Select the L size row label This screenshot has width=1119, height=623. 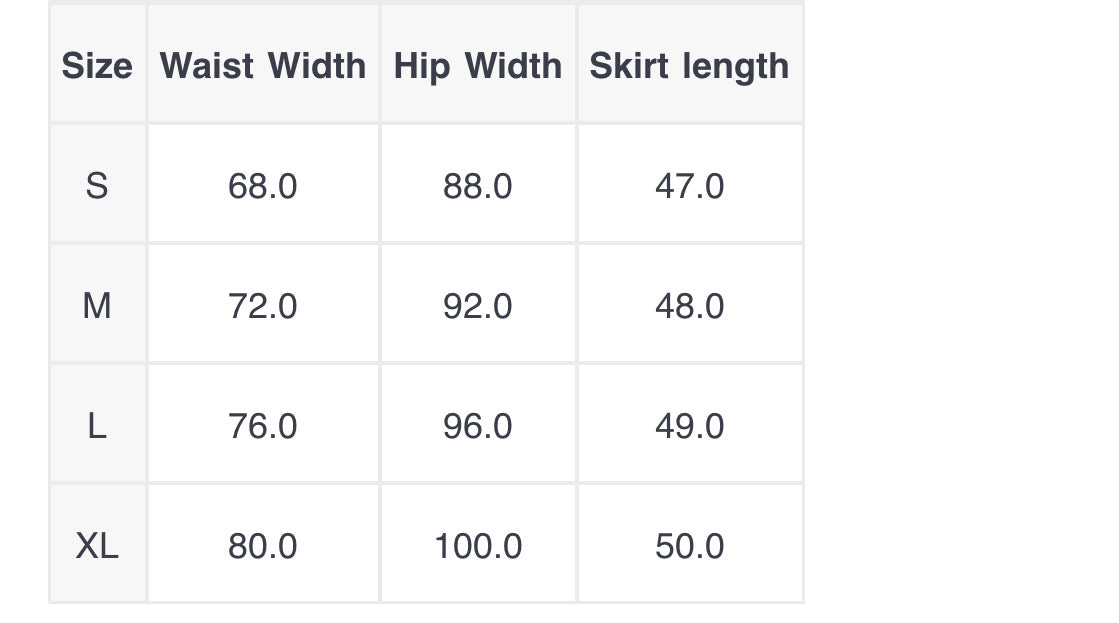point(97,426)
